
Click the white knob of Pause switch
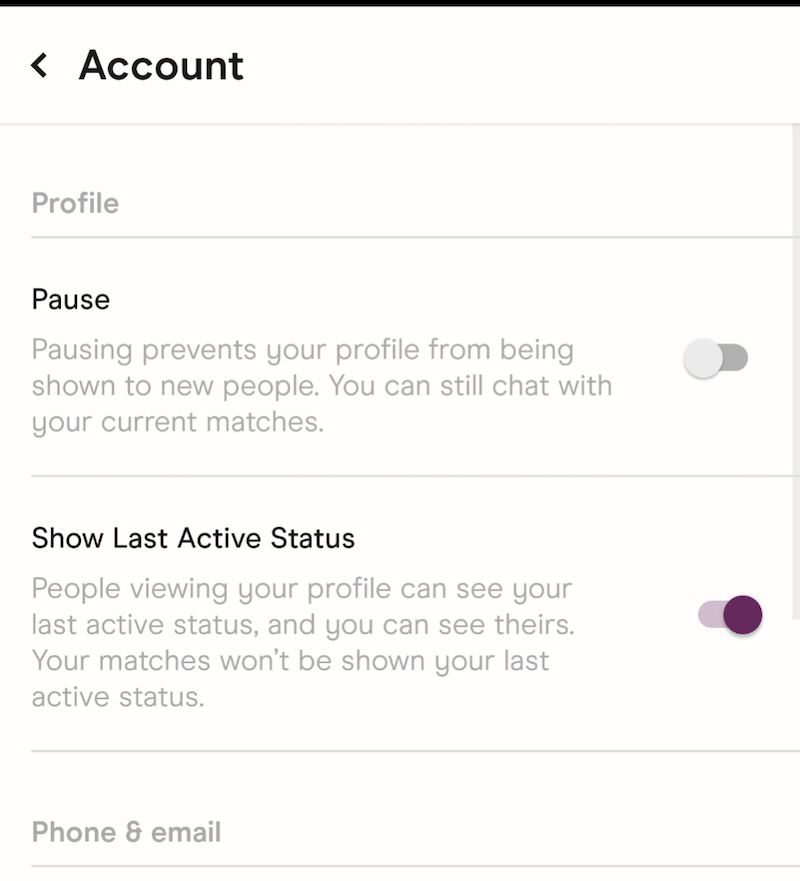tap(703, 358)
